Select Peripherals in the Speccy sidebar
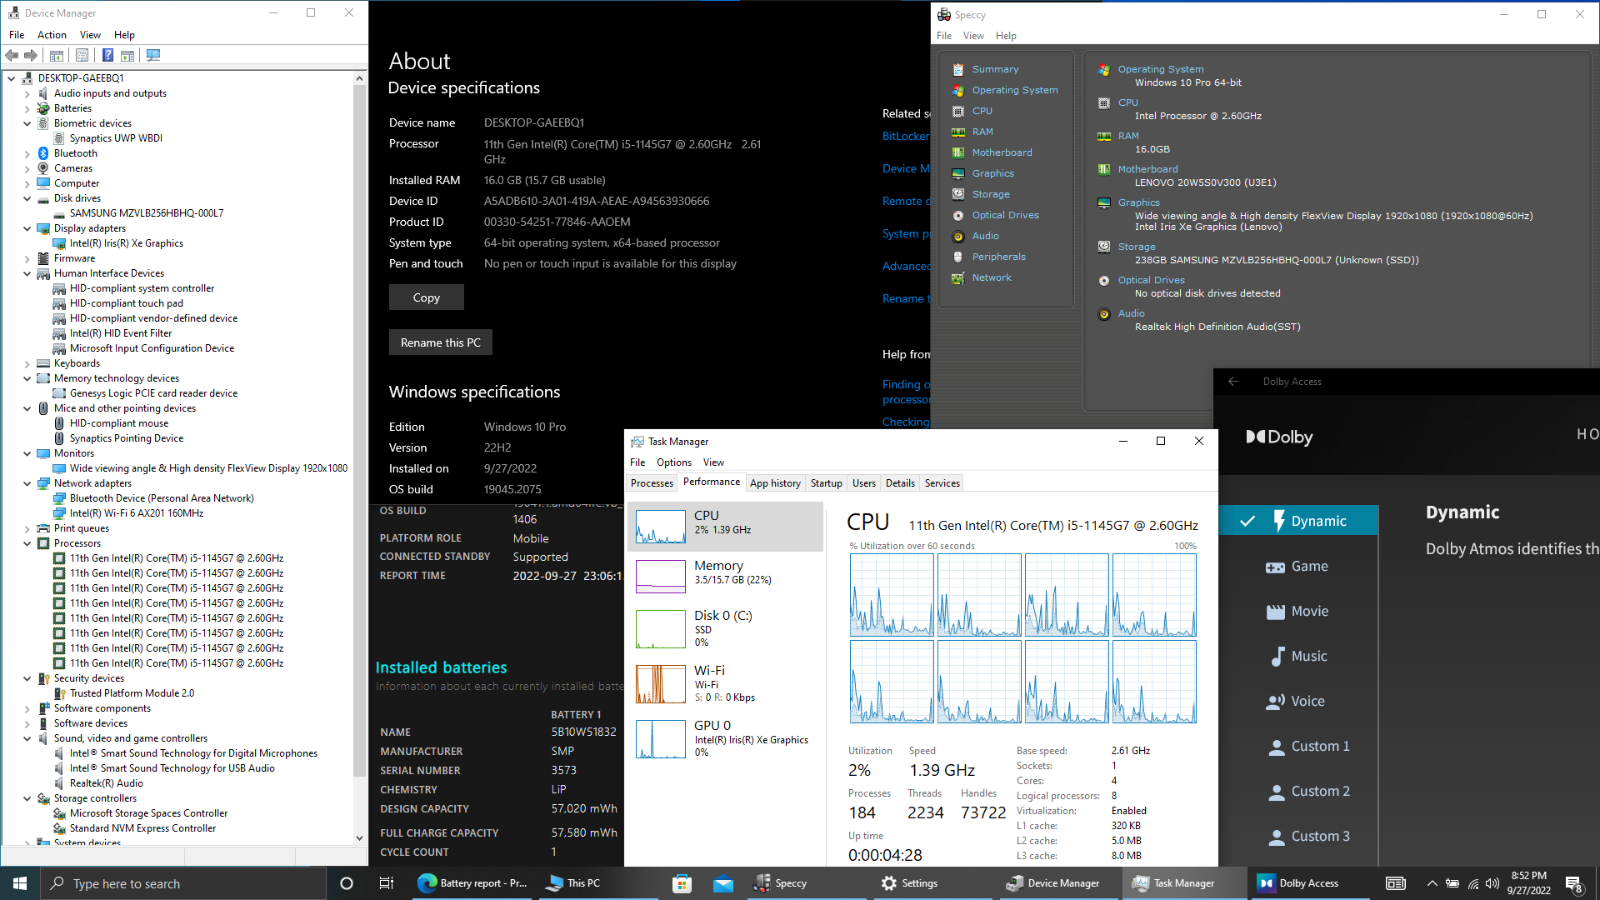Viewport: 1600px width, 900px height. (999, 257)
